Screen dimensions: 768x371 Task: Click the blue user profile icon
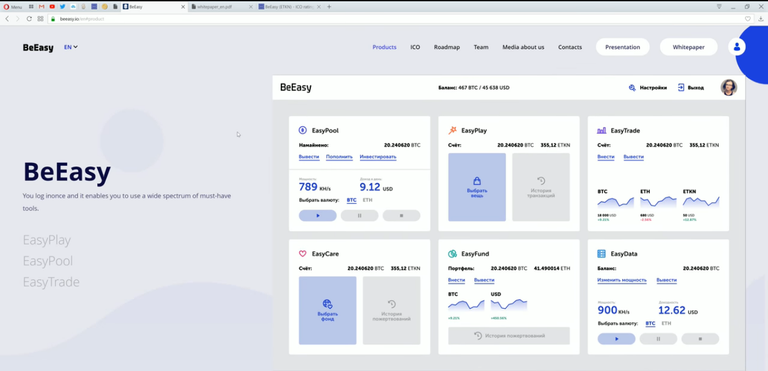point(737,47)
